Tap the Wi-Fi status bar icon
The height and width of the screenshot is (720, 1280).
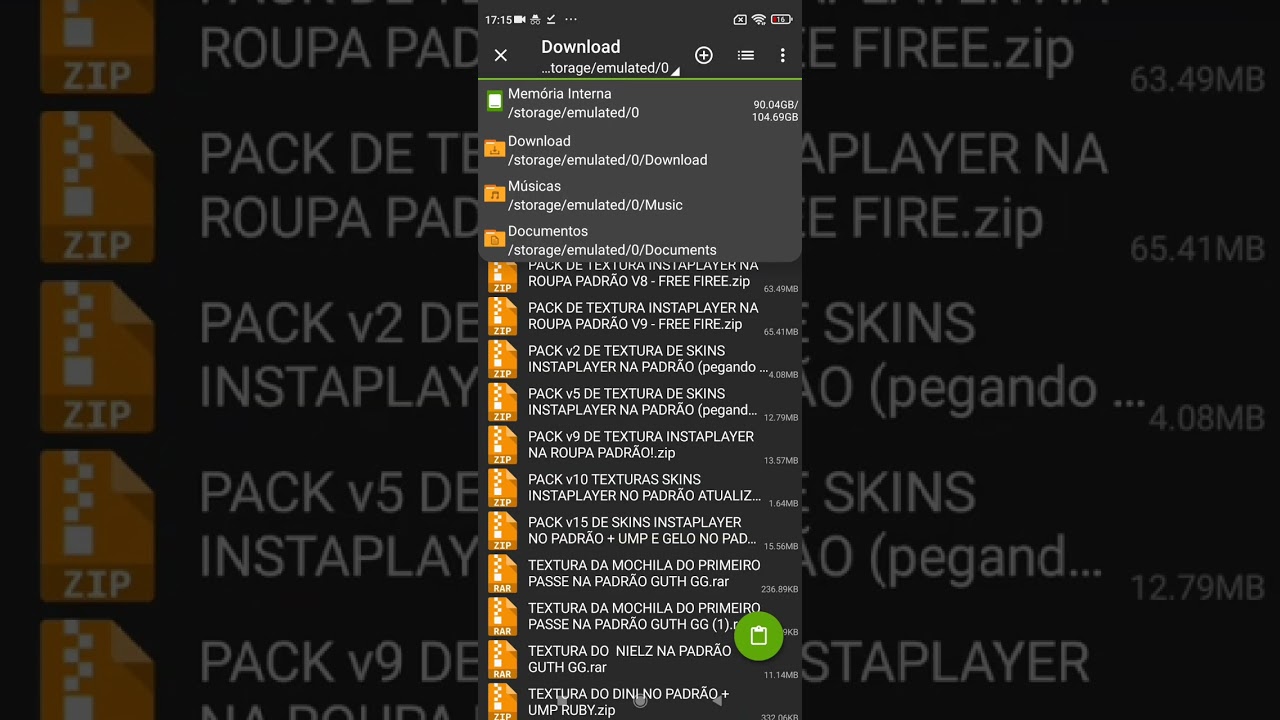(x=759, y=19)
